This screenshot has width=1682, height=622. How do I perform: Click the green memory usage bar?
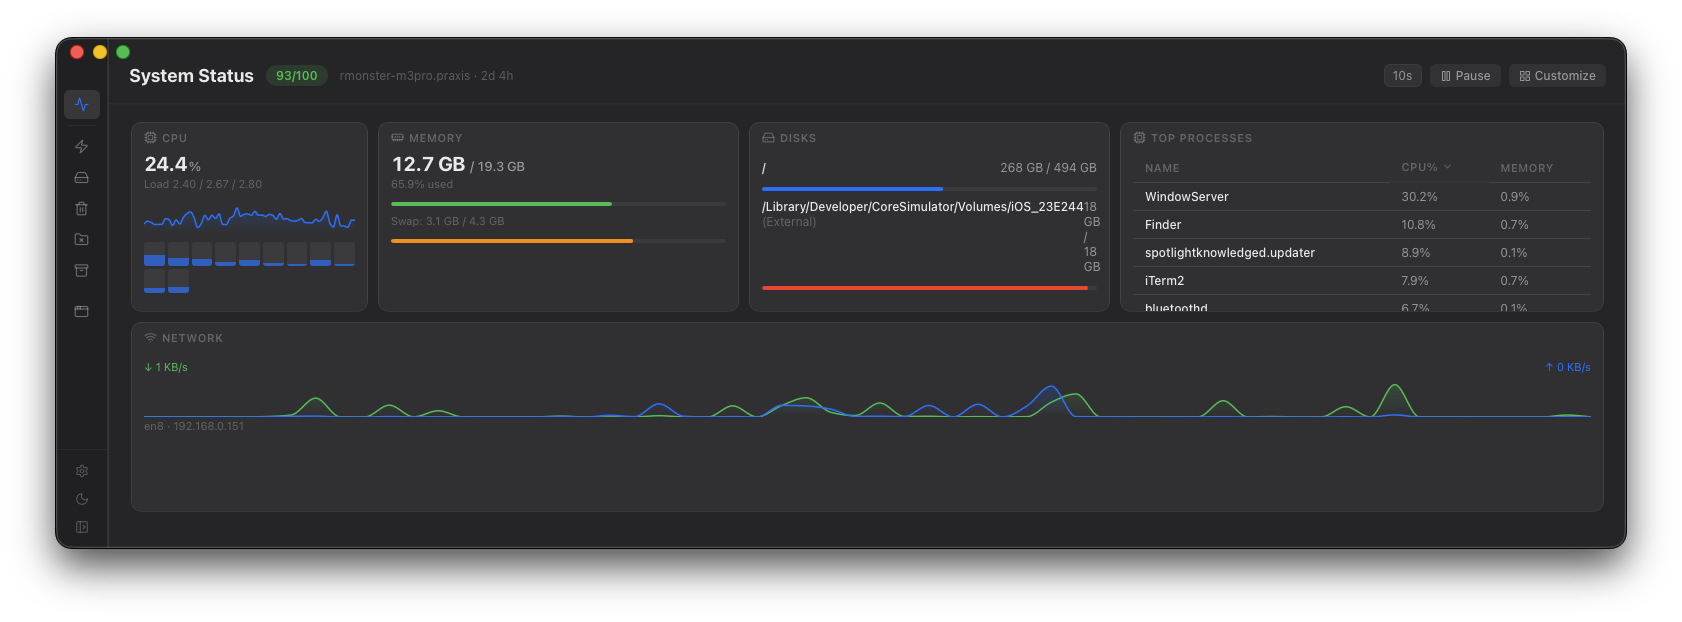(558, 204)
